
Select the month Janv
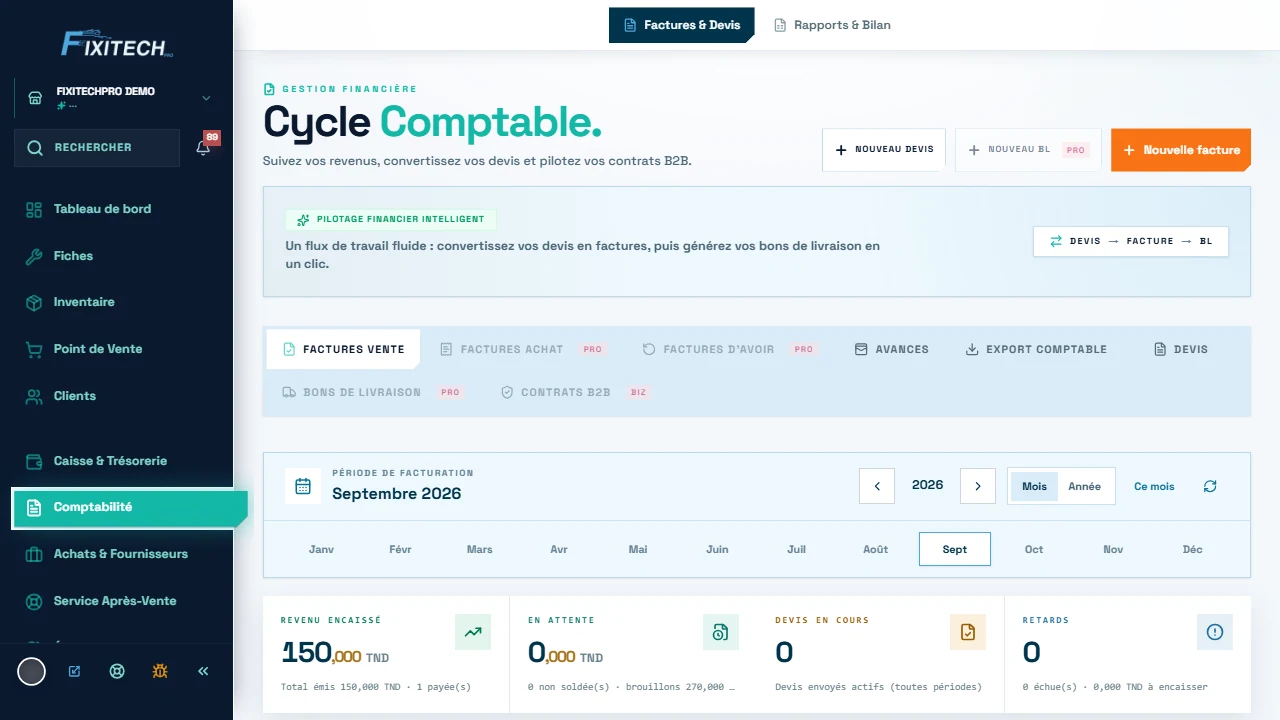point(322,549)
